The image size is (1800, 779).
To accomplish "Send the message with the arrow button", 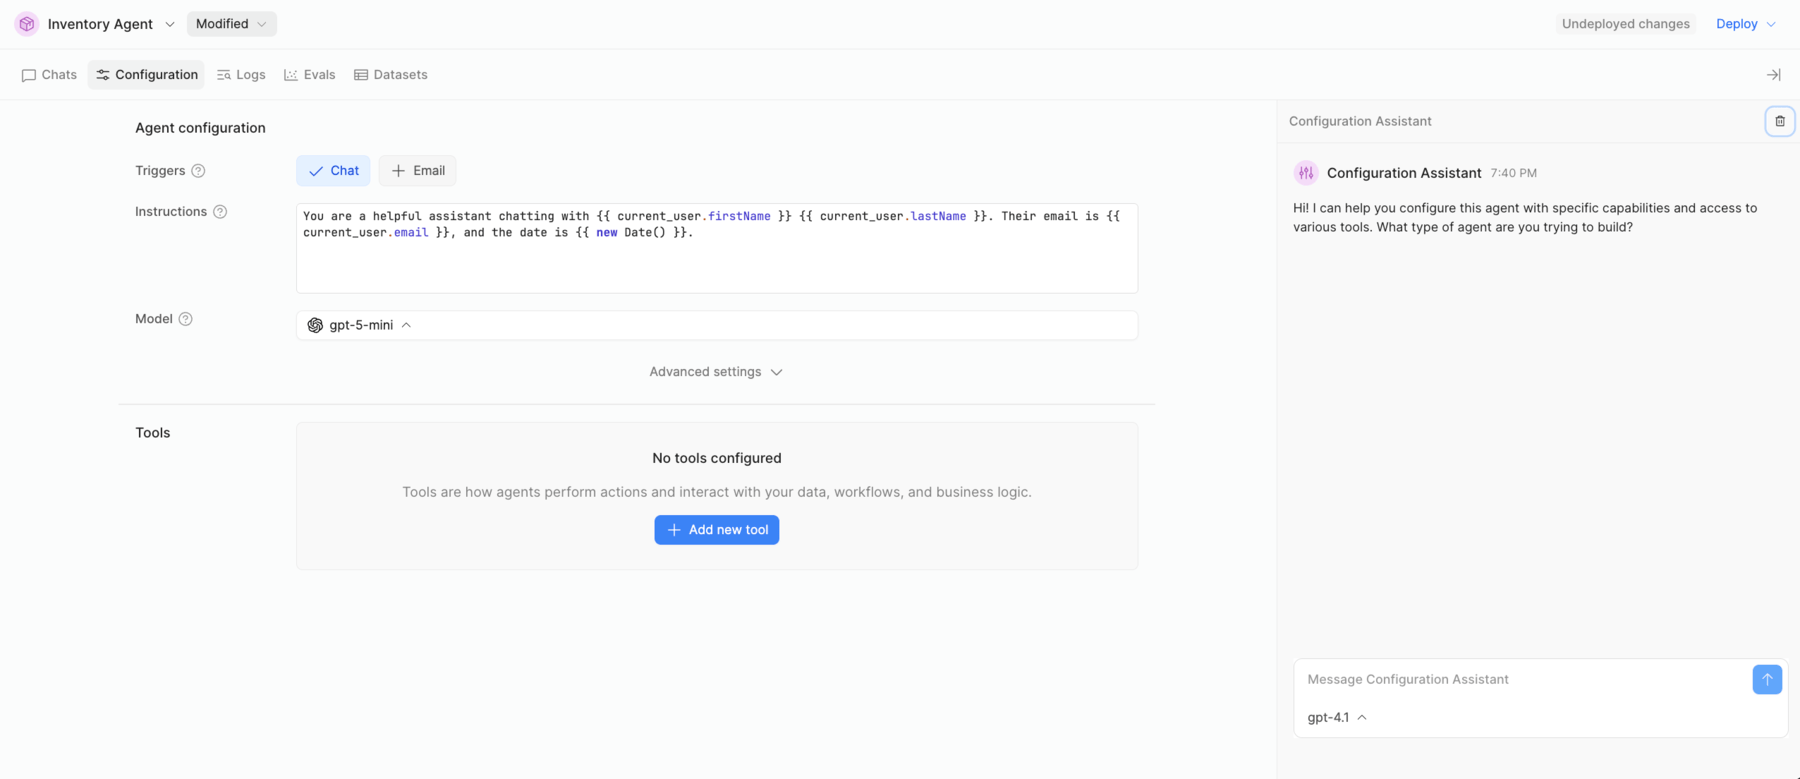I will pyautogui.click(x=1767, y=680).
